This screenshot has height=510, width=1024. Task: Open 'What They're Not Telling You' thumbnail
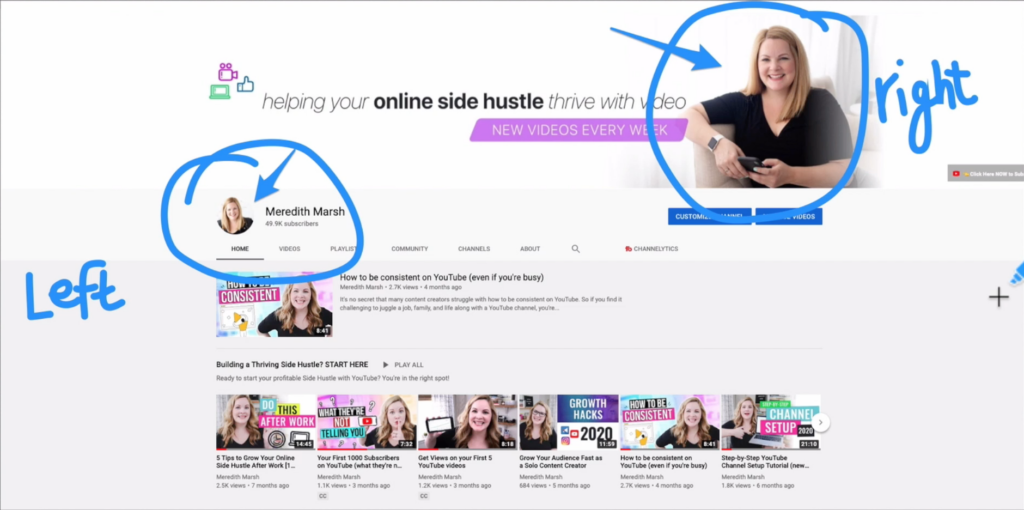(x=367, y=422)
